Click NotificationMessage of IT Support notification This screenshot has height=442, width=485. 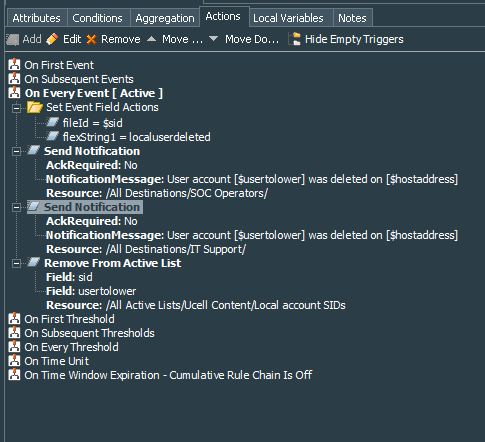coord(252,235)
